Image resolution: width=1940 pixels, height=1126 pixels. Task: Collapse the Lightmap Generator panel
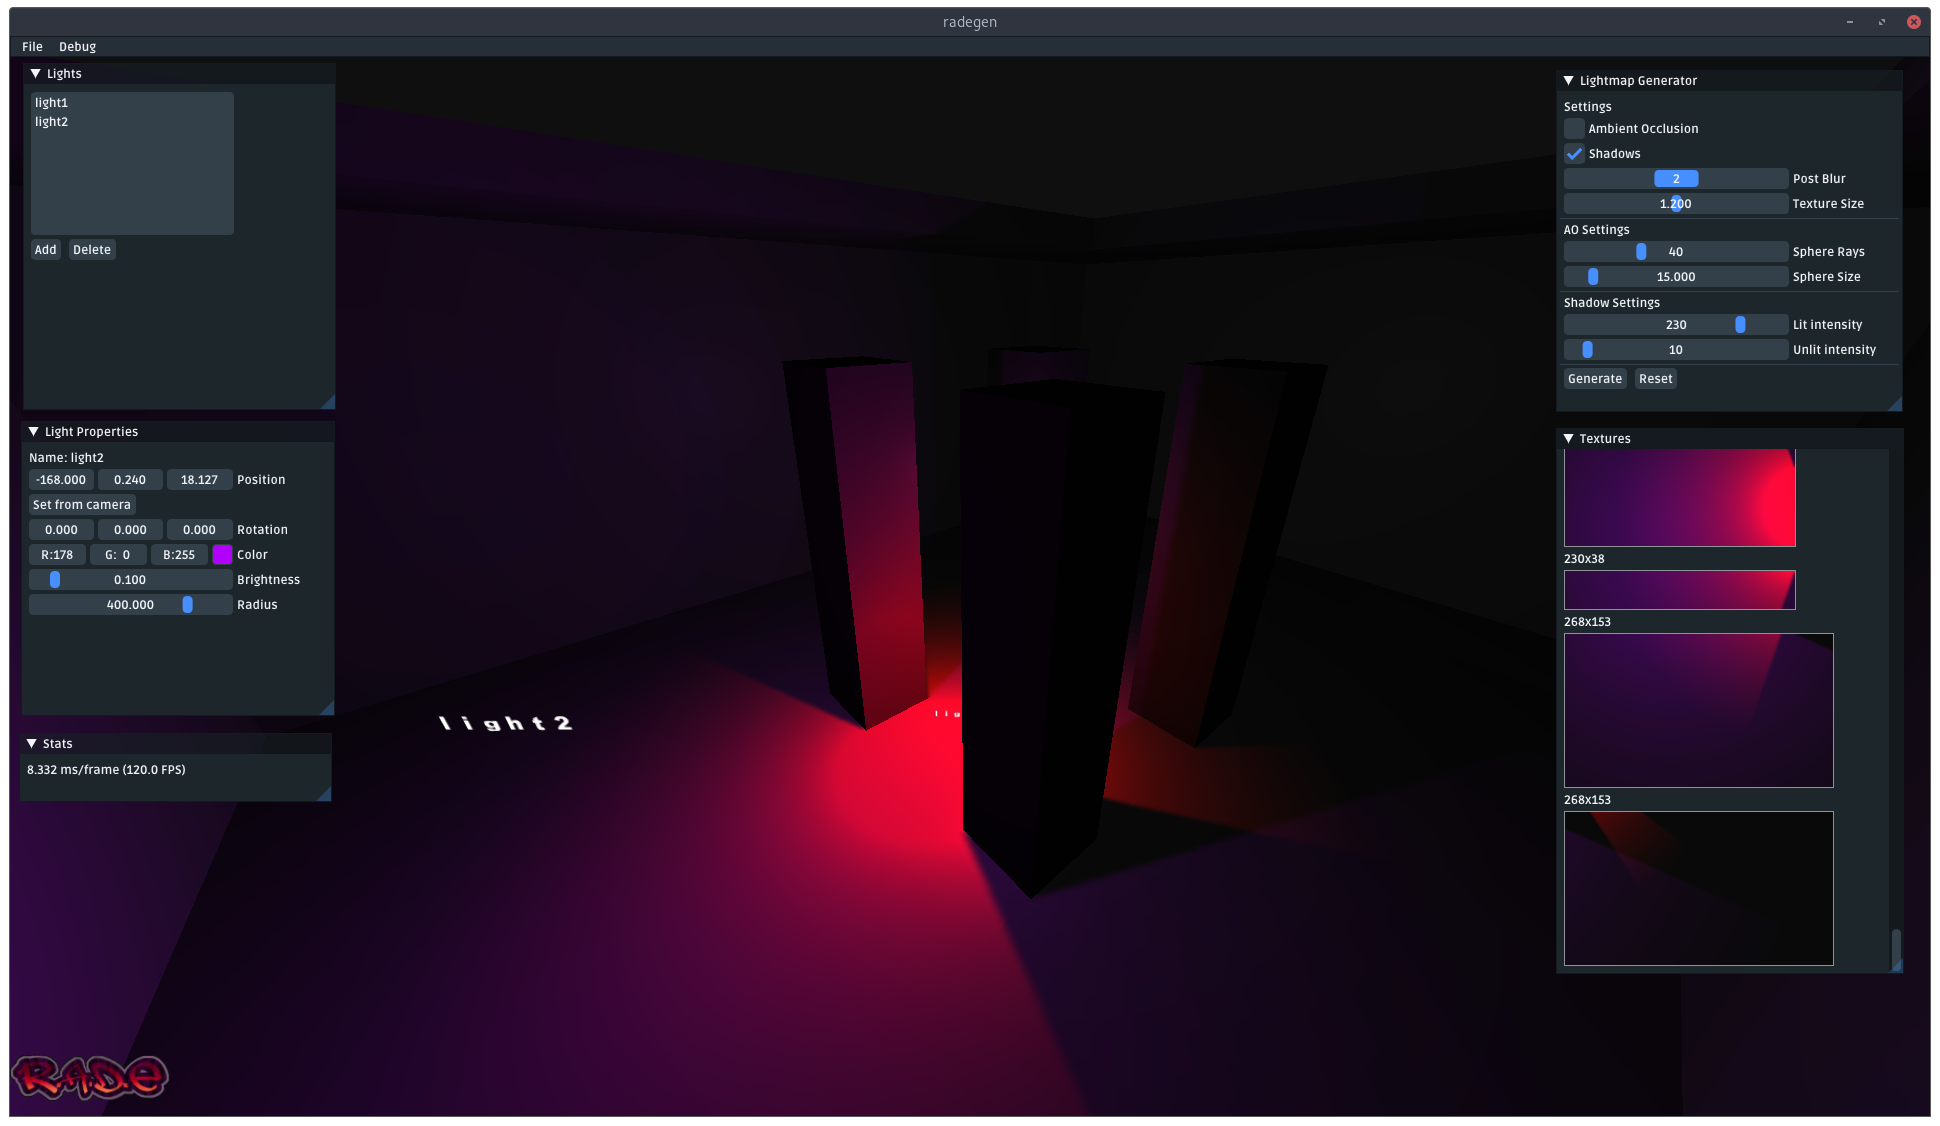tap(1569, 81)
